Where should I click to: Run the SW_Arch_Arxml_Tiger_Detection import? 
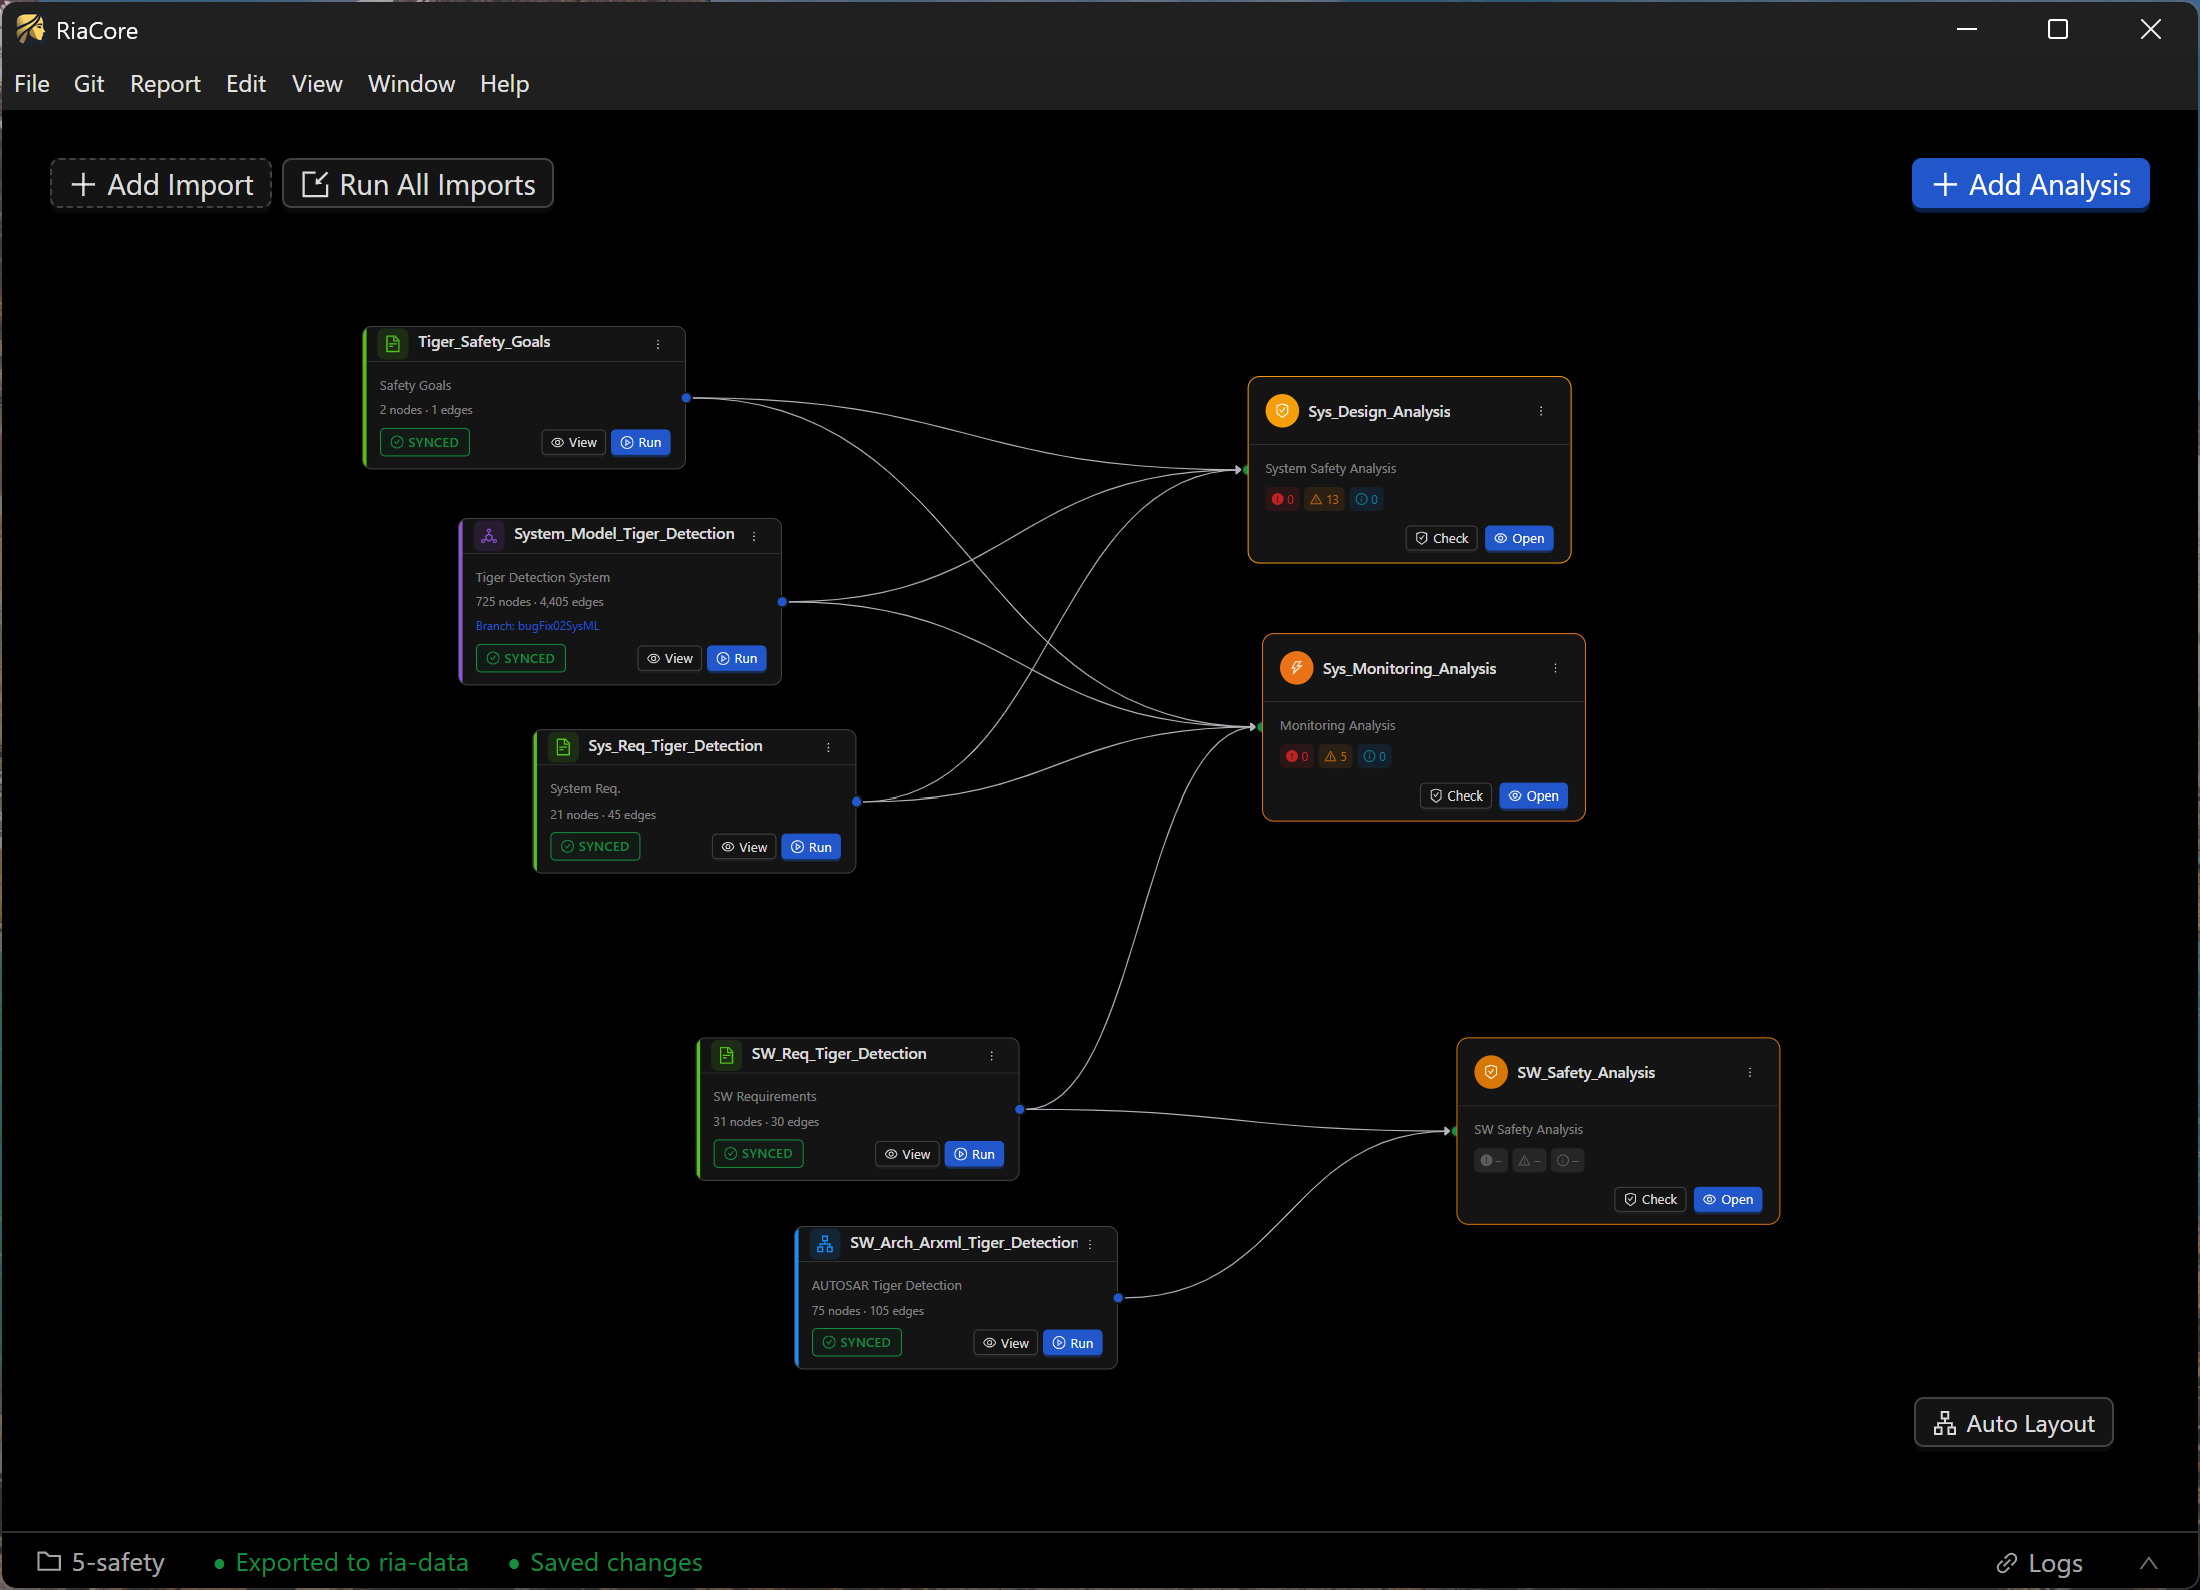click(1073, 1343)
